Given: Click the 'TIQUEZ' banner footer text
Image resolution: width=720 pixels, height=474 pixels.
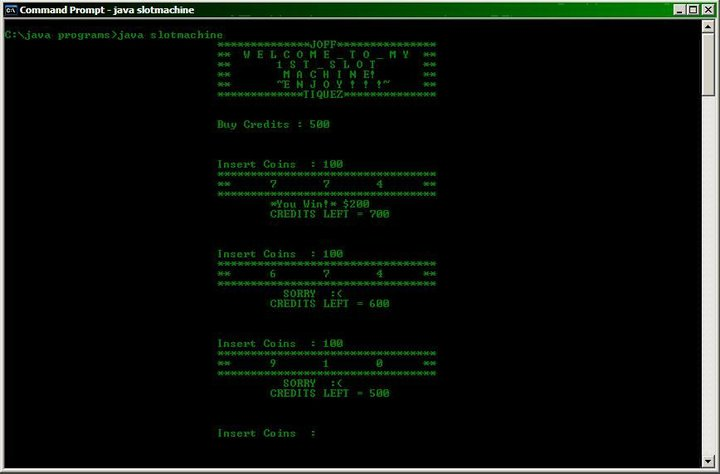Looking at the screenshot, I should tap(323, 95).
